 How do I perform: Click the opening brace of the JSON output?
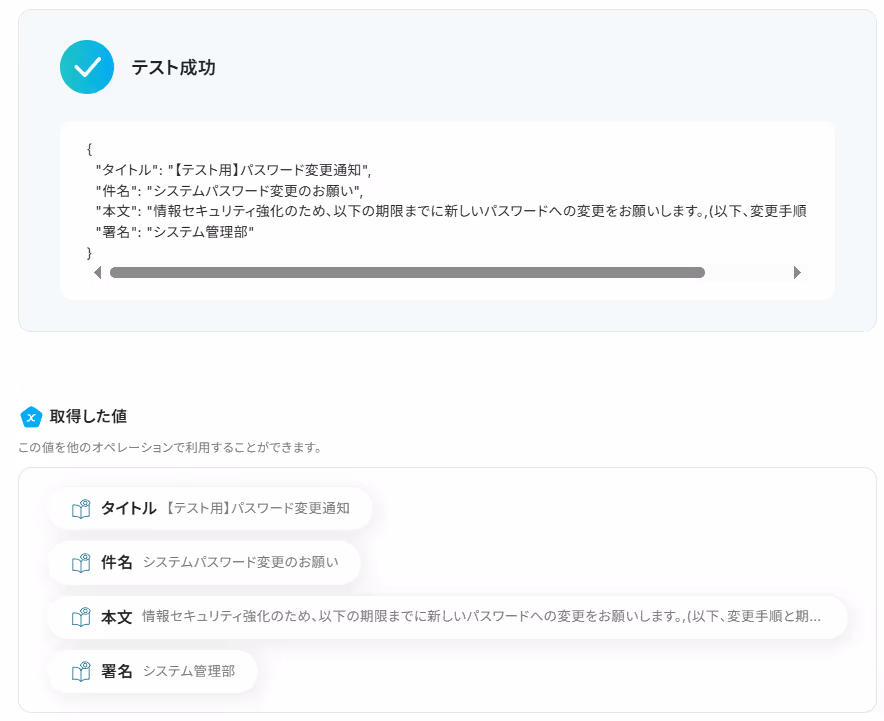[x=89, y=149]
